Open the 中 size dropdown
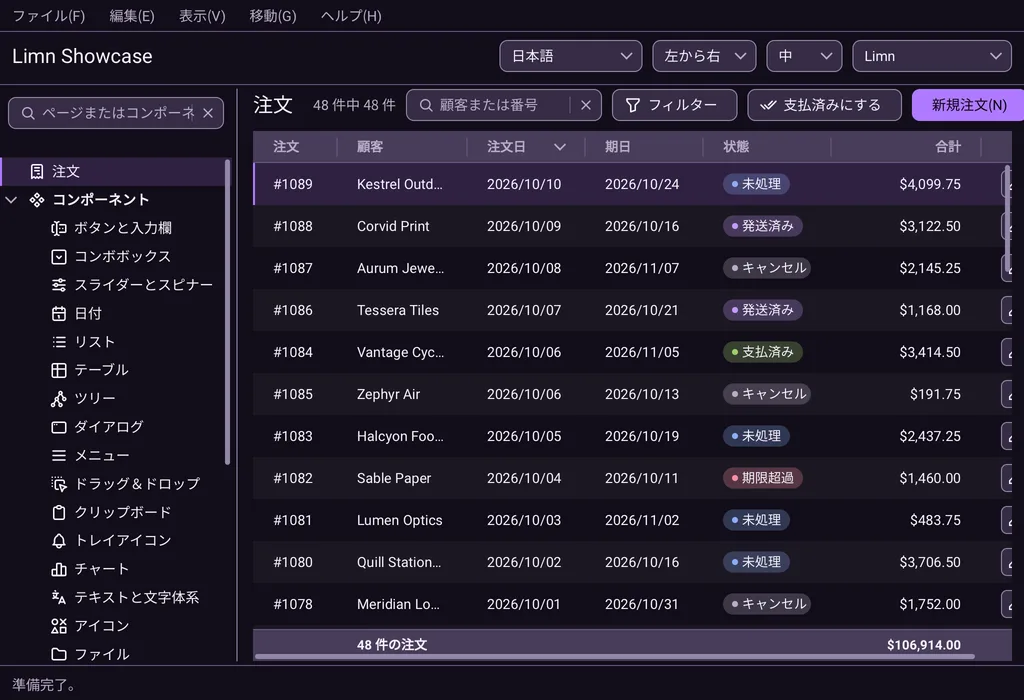 coord(804,56)
